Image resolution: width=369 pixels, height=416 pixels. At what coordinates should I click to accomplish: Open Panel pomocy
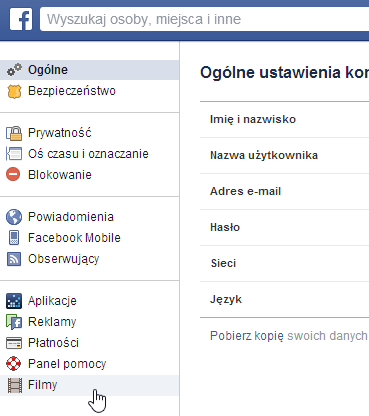89,364
